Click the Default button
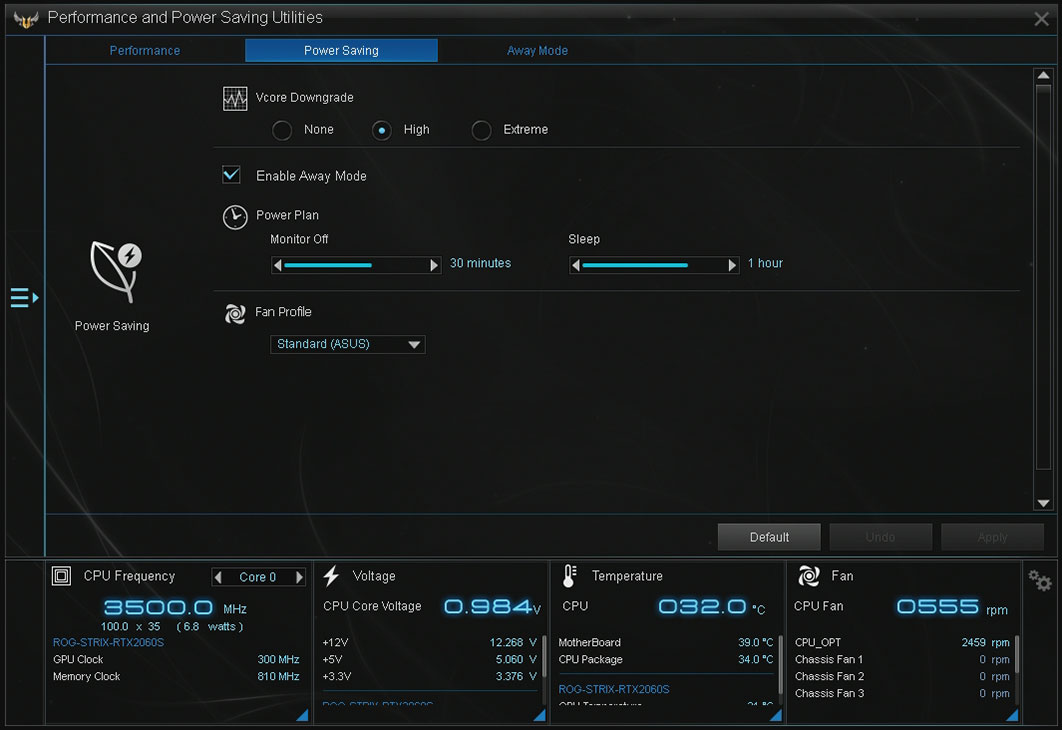 tap(769, 537)
